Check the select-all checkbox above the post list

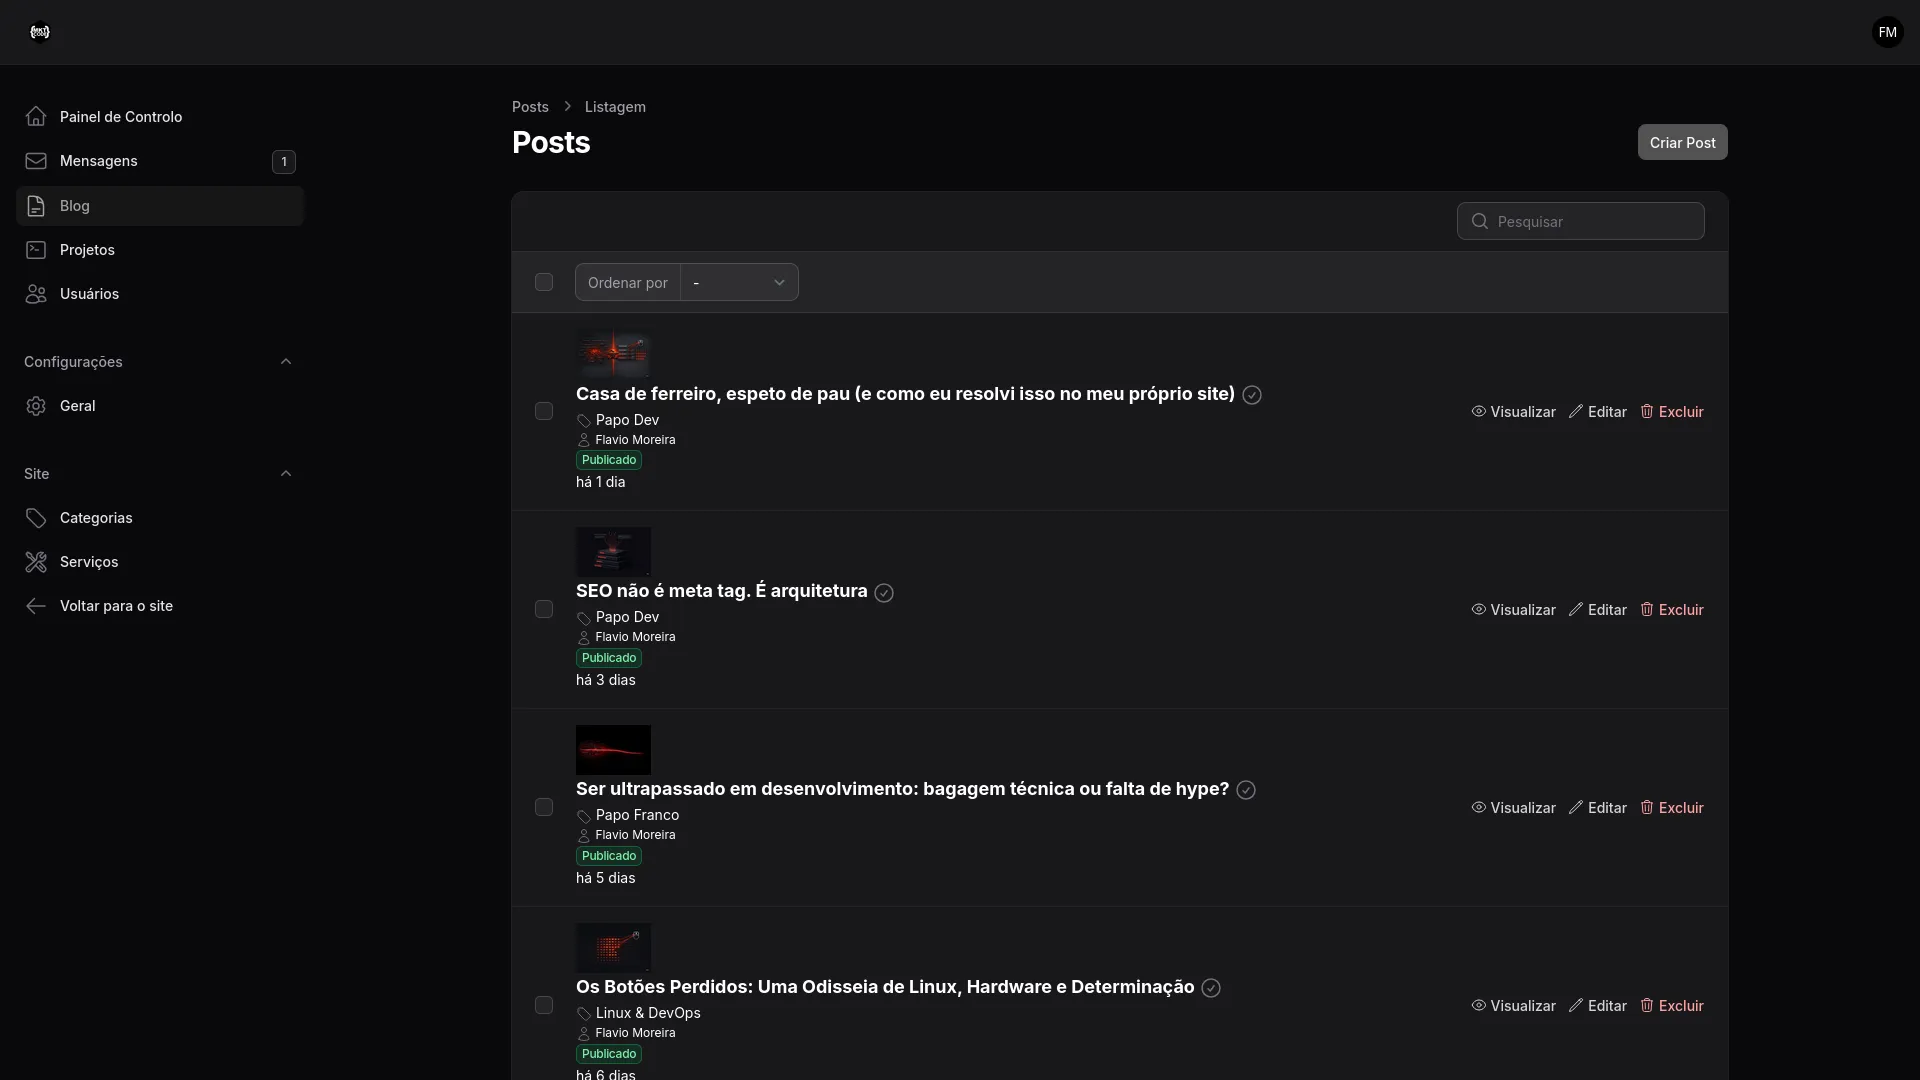(x=543, y=282)
